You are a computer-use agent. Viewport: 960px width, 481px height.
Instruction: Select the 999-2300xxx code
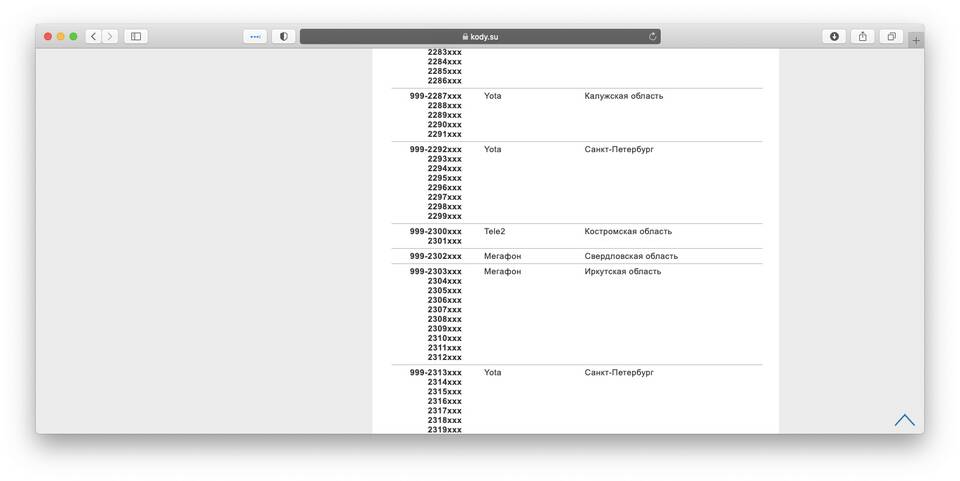tap(436, 232)
